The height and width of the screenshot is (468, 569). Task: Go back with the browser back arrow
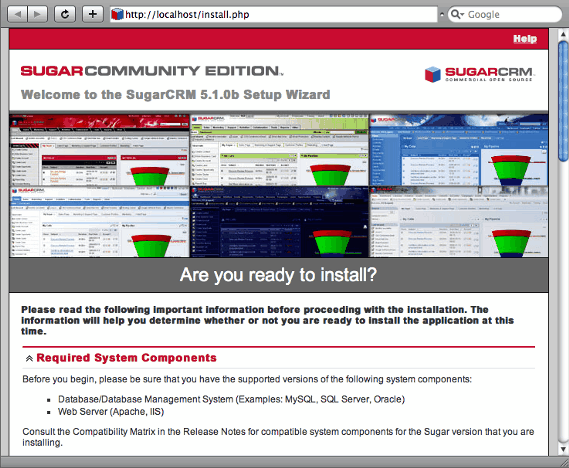click(17, 15)
